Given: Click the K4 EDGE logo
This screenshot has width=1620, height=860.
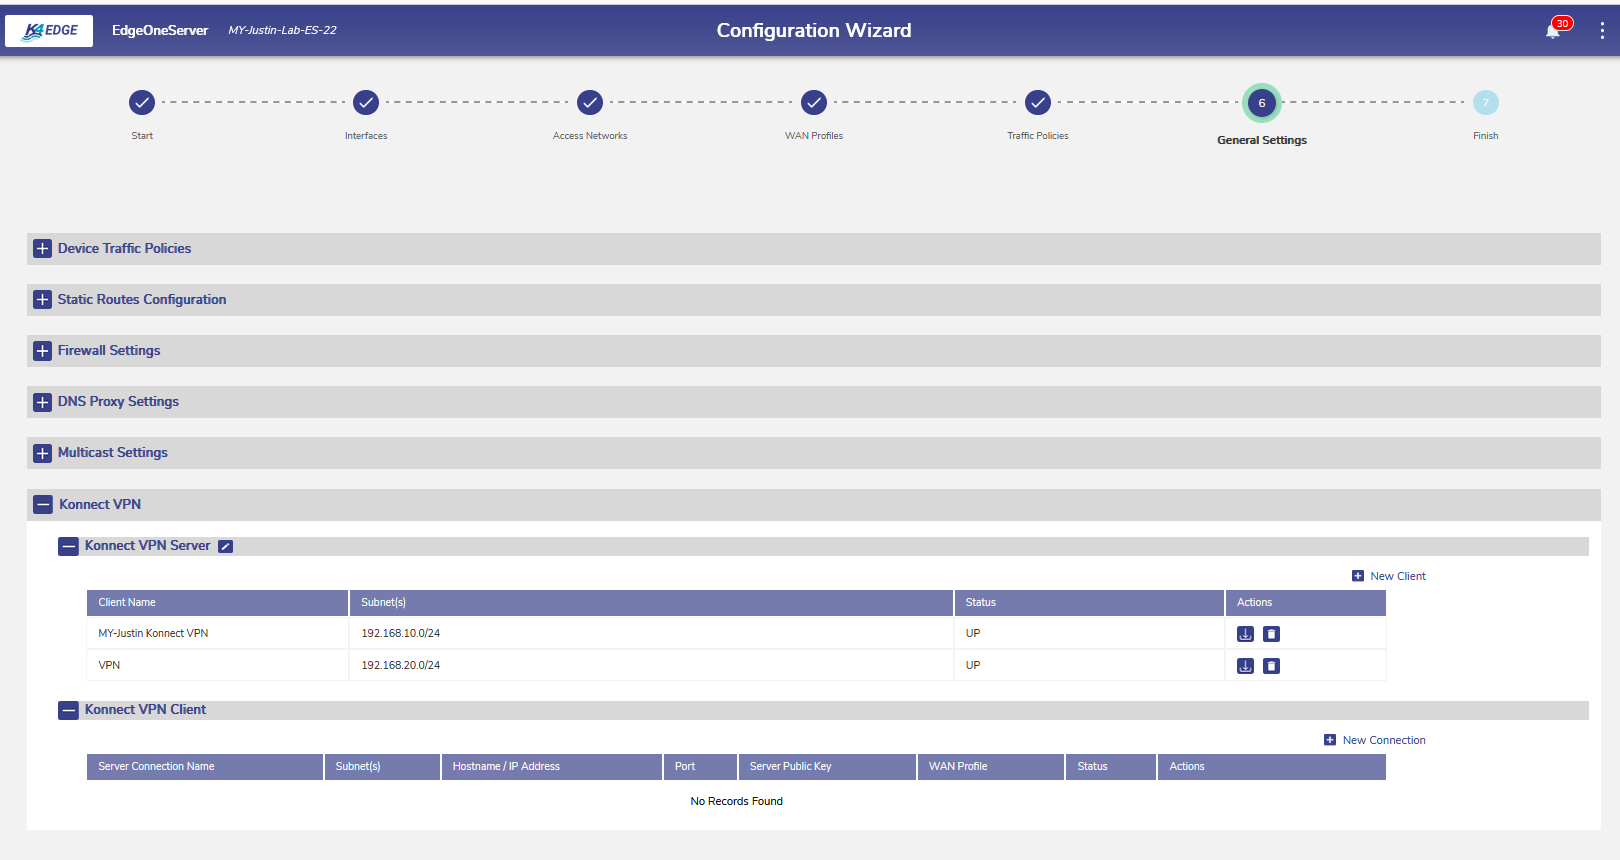Looking at the screenshot, I should coord(49,31).
